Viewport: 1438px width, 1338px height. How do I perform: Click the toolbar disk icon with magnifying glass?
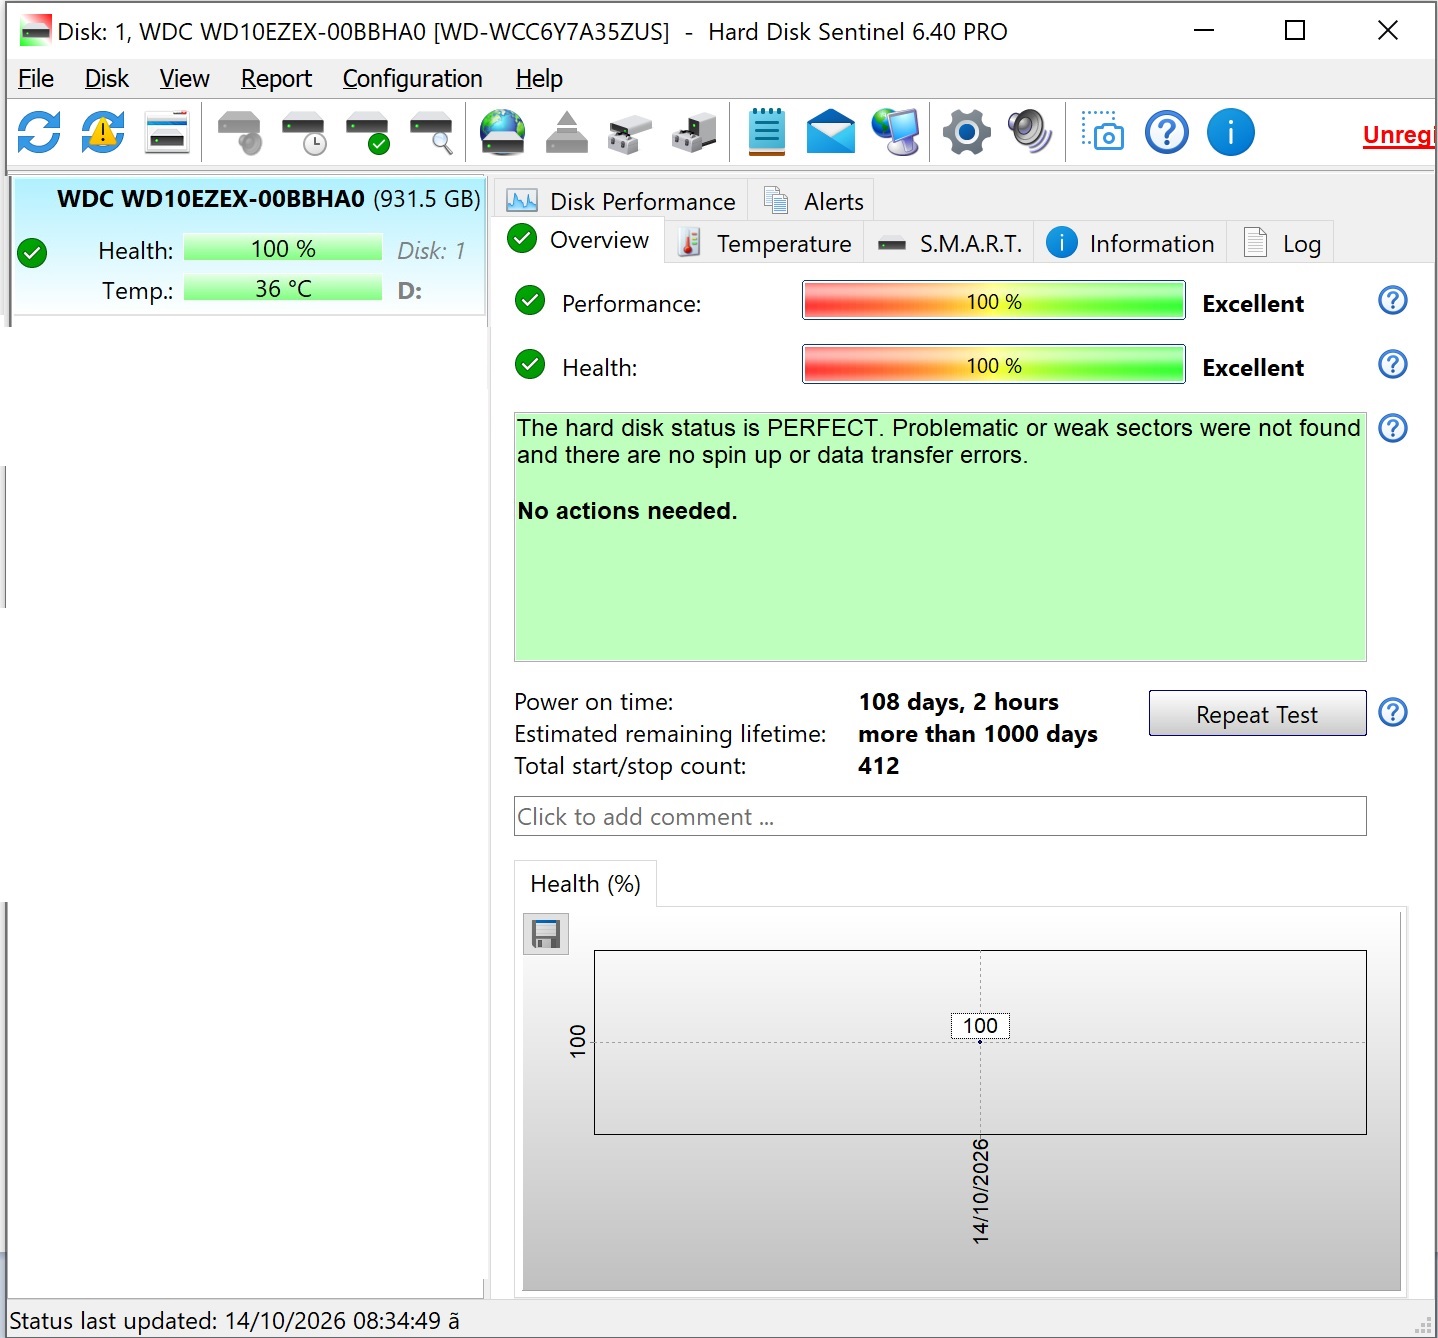point(431,133)
